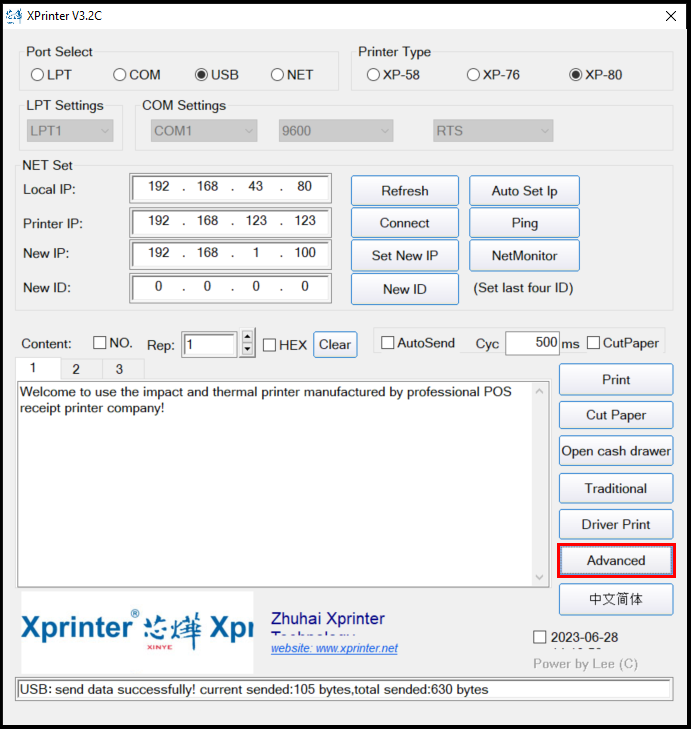Click the Advanced button
Viewport: 691px width, 729px height.
pos(615,561)
